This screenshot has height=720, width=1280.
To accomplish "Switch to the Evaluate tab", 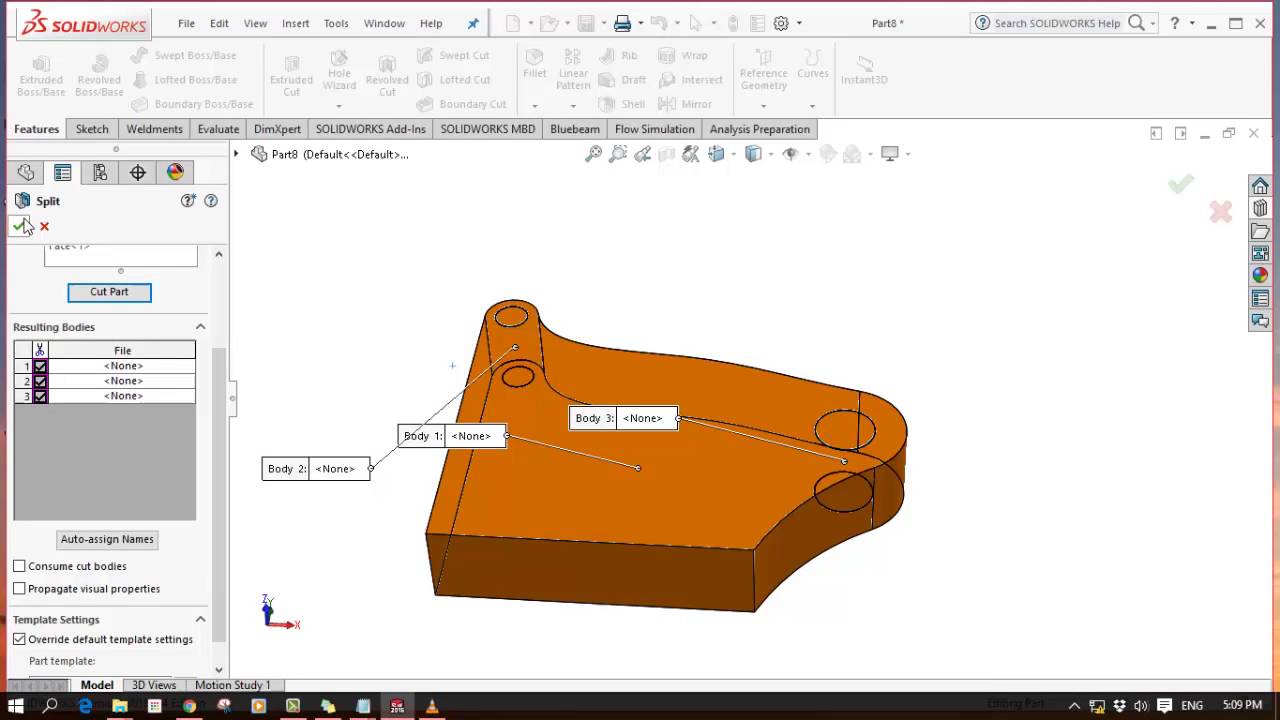I will [218, 129].
